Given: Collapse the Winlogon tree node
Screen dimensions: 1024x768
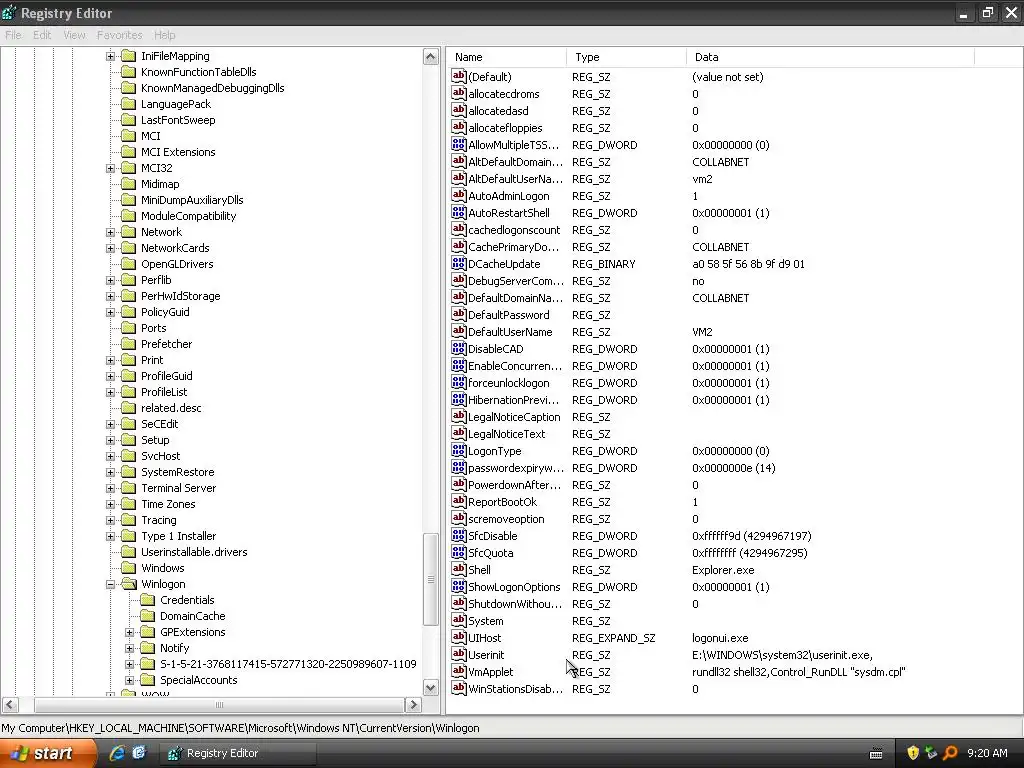Looking at the screenshot, I should pos(110,584).
